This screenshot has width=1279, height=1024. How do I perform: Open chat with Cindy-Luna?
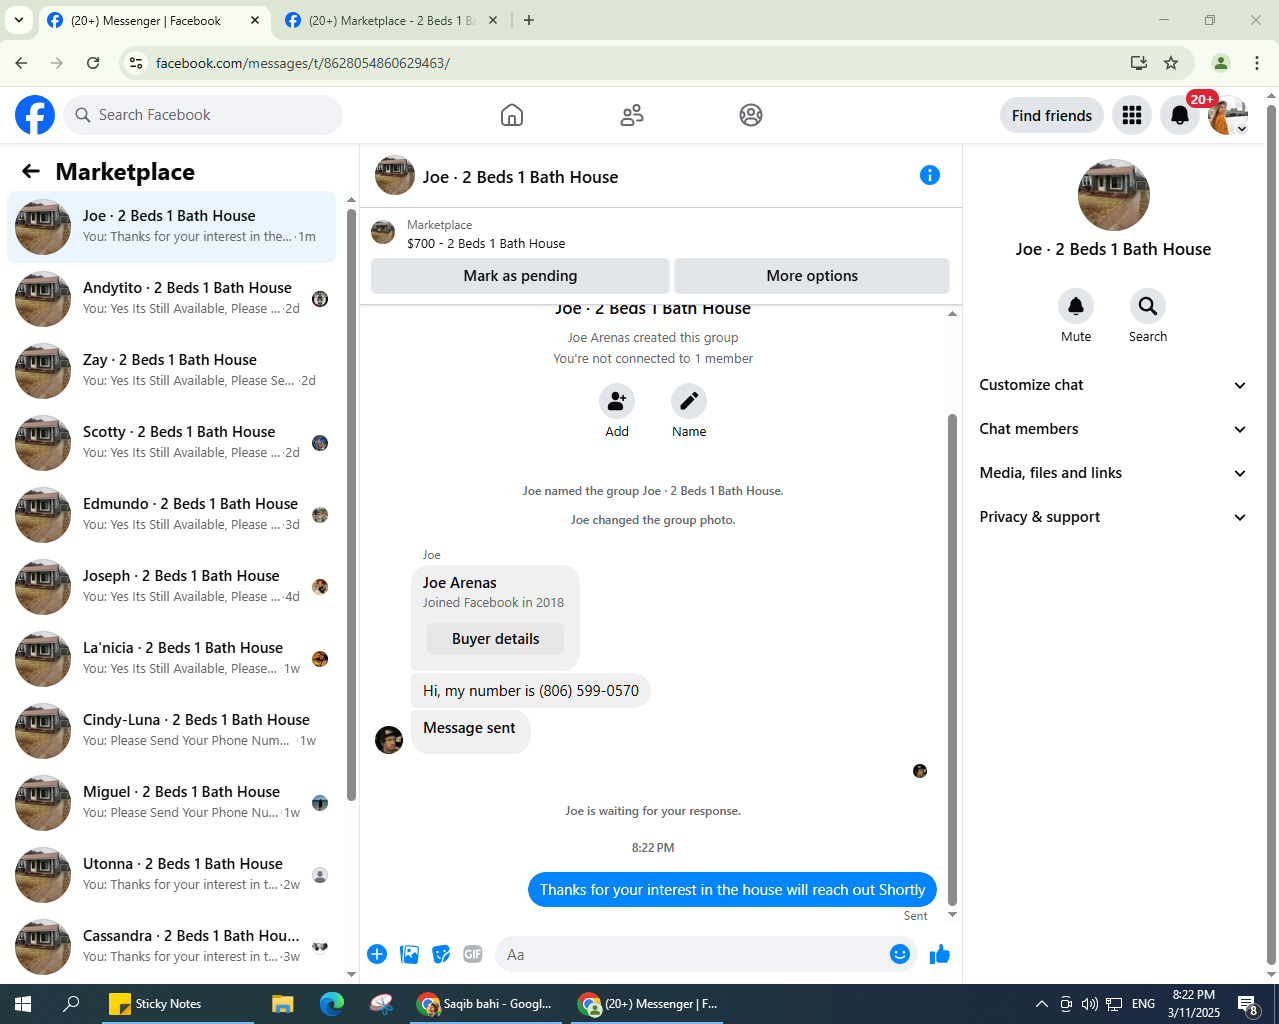(x=172, y=731)
